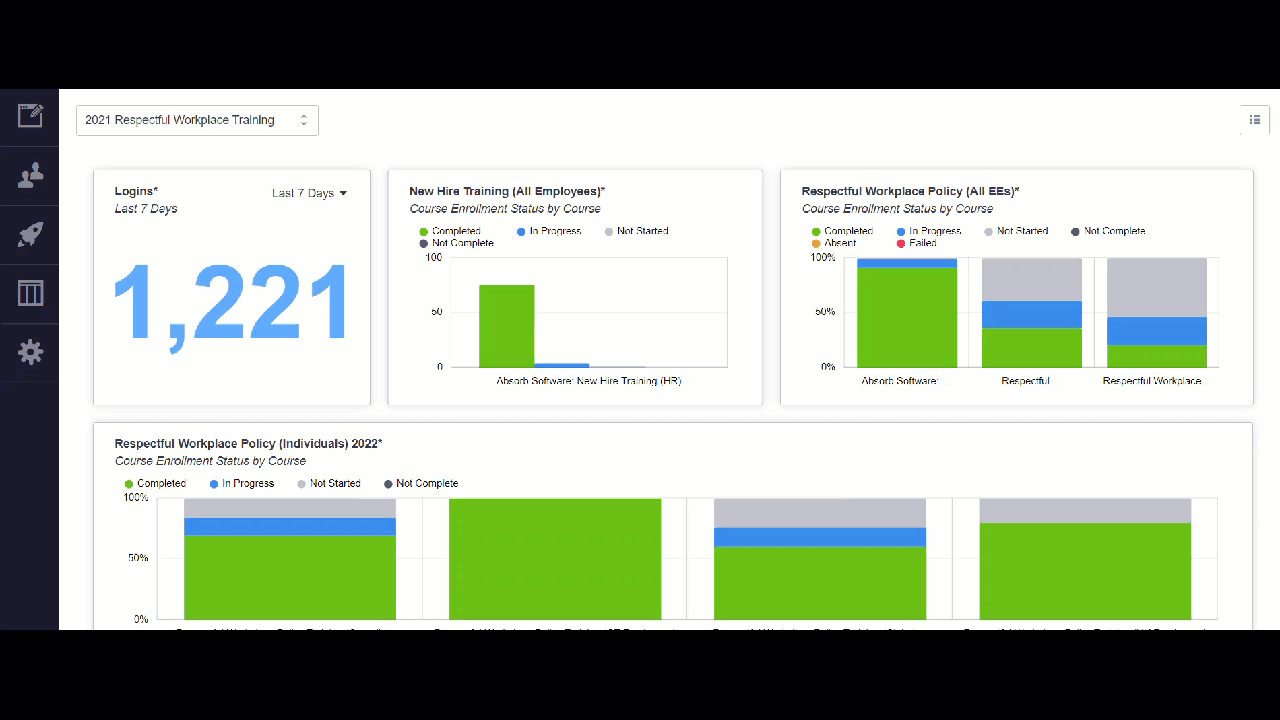
Task: Open the course editor icon in sidebar
Action: [x=30, y=116]
